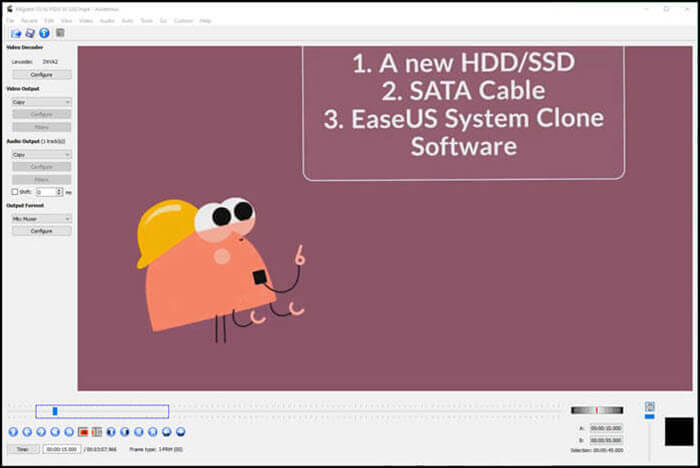This screenshot has height=468, width=700.
Task: Click the Time button beside the timecode
Action: pos(23,449)
